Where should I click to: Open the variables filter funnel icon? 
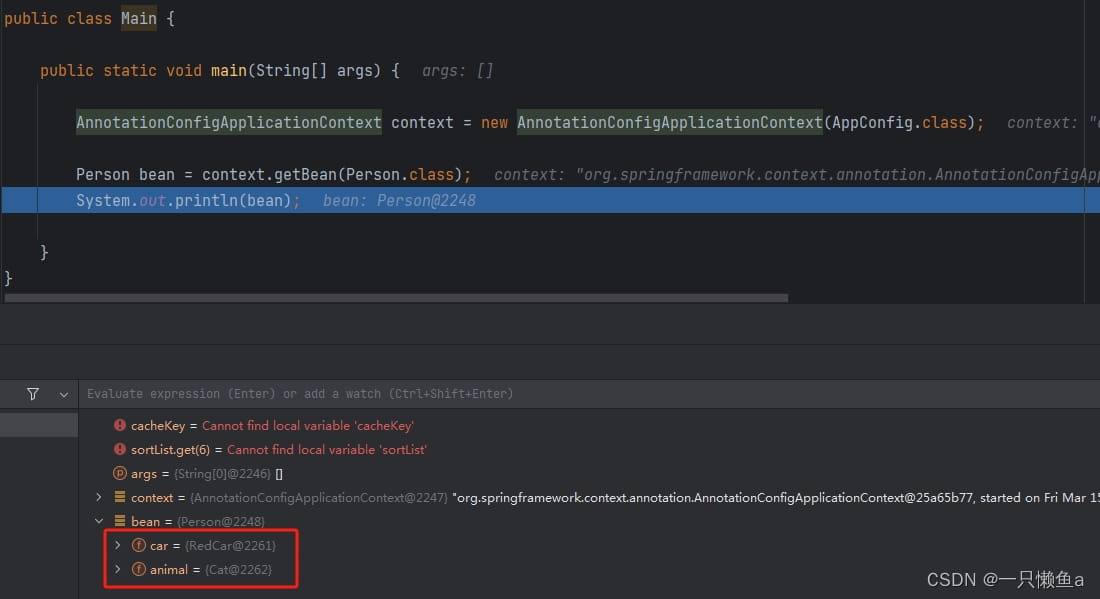point(33,394)
